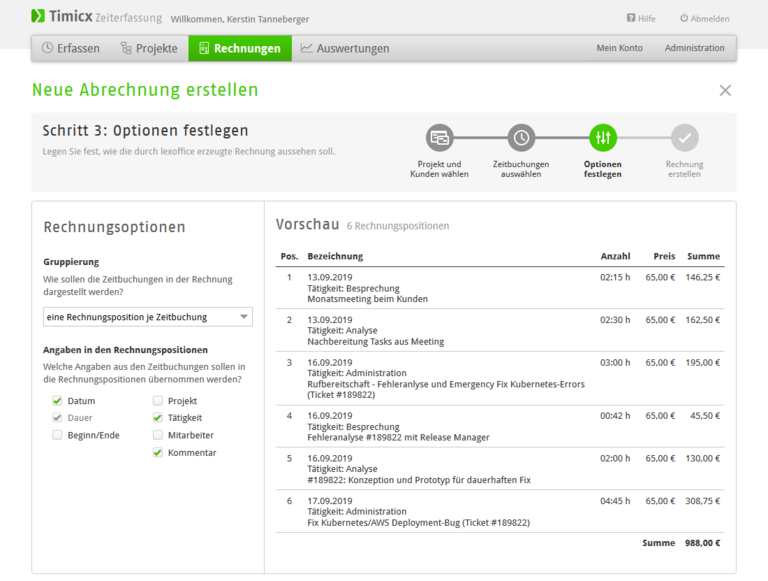The image size is (768, 581).
Task: Uncheck the Datum checkbox
Action: [x=57, y=401]
